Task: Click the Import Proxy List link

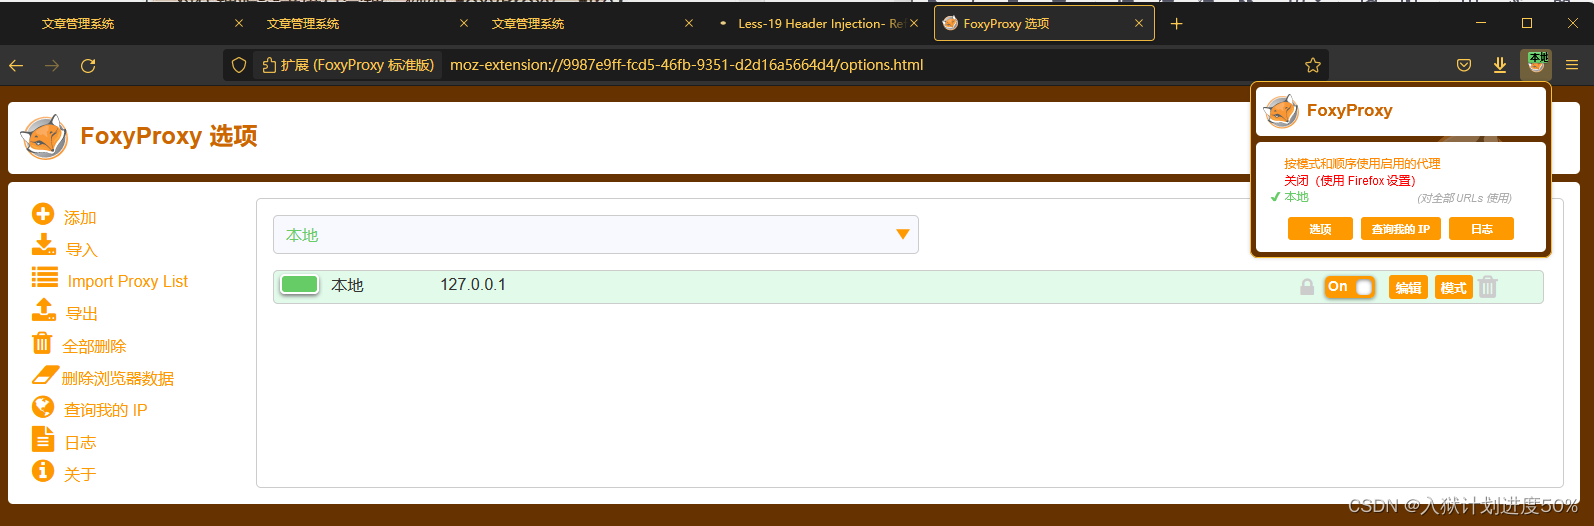Action: pyautogui.click(x=128, y=282)
